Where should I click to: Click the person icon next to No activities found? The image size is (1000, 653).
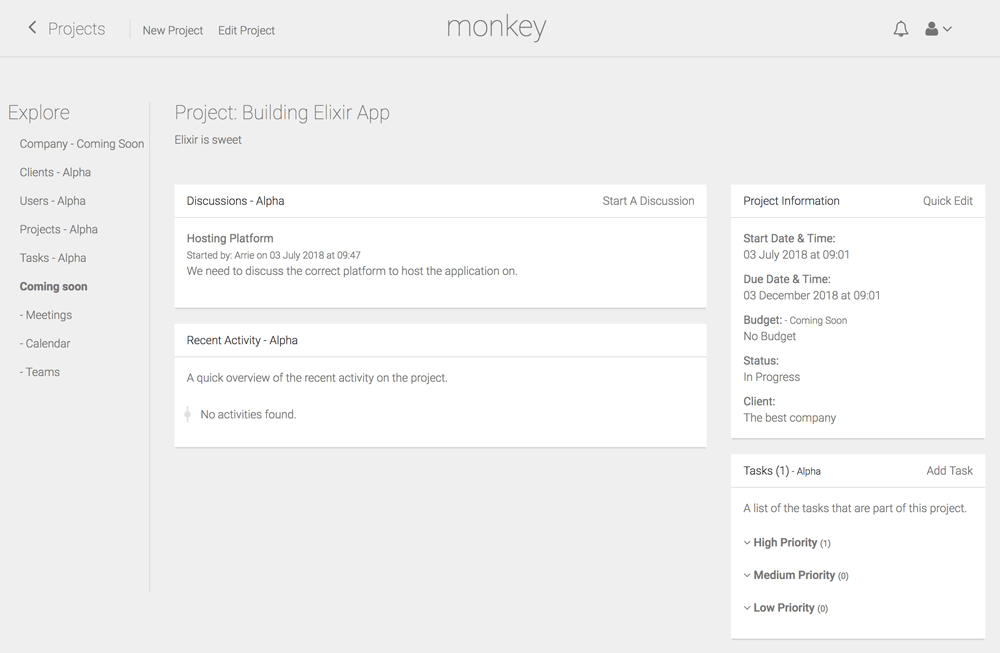188,412
